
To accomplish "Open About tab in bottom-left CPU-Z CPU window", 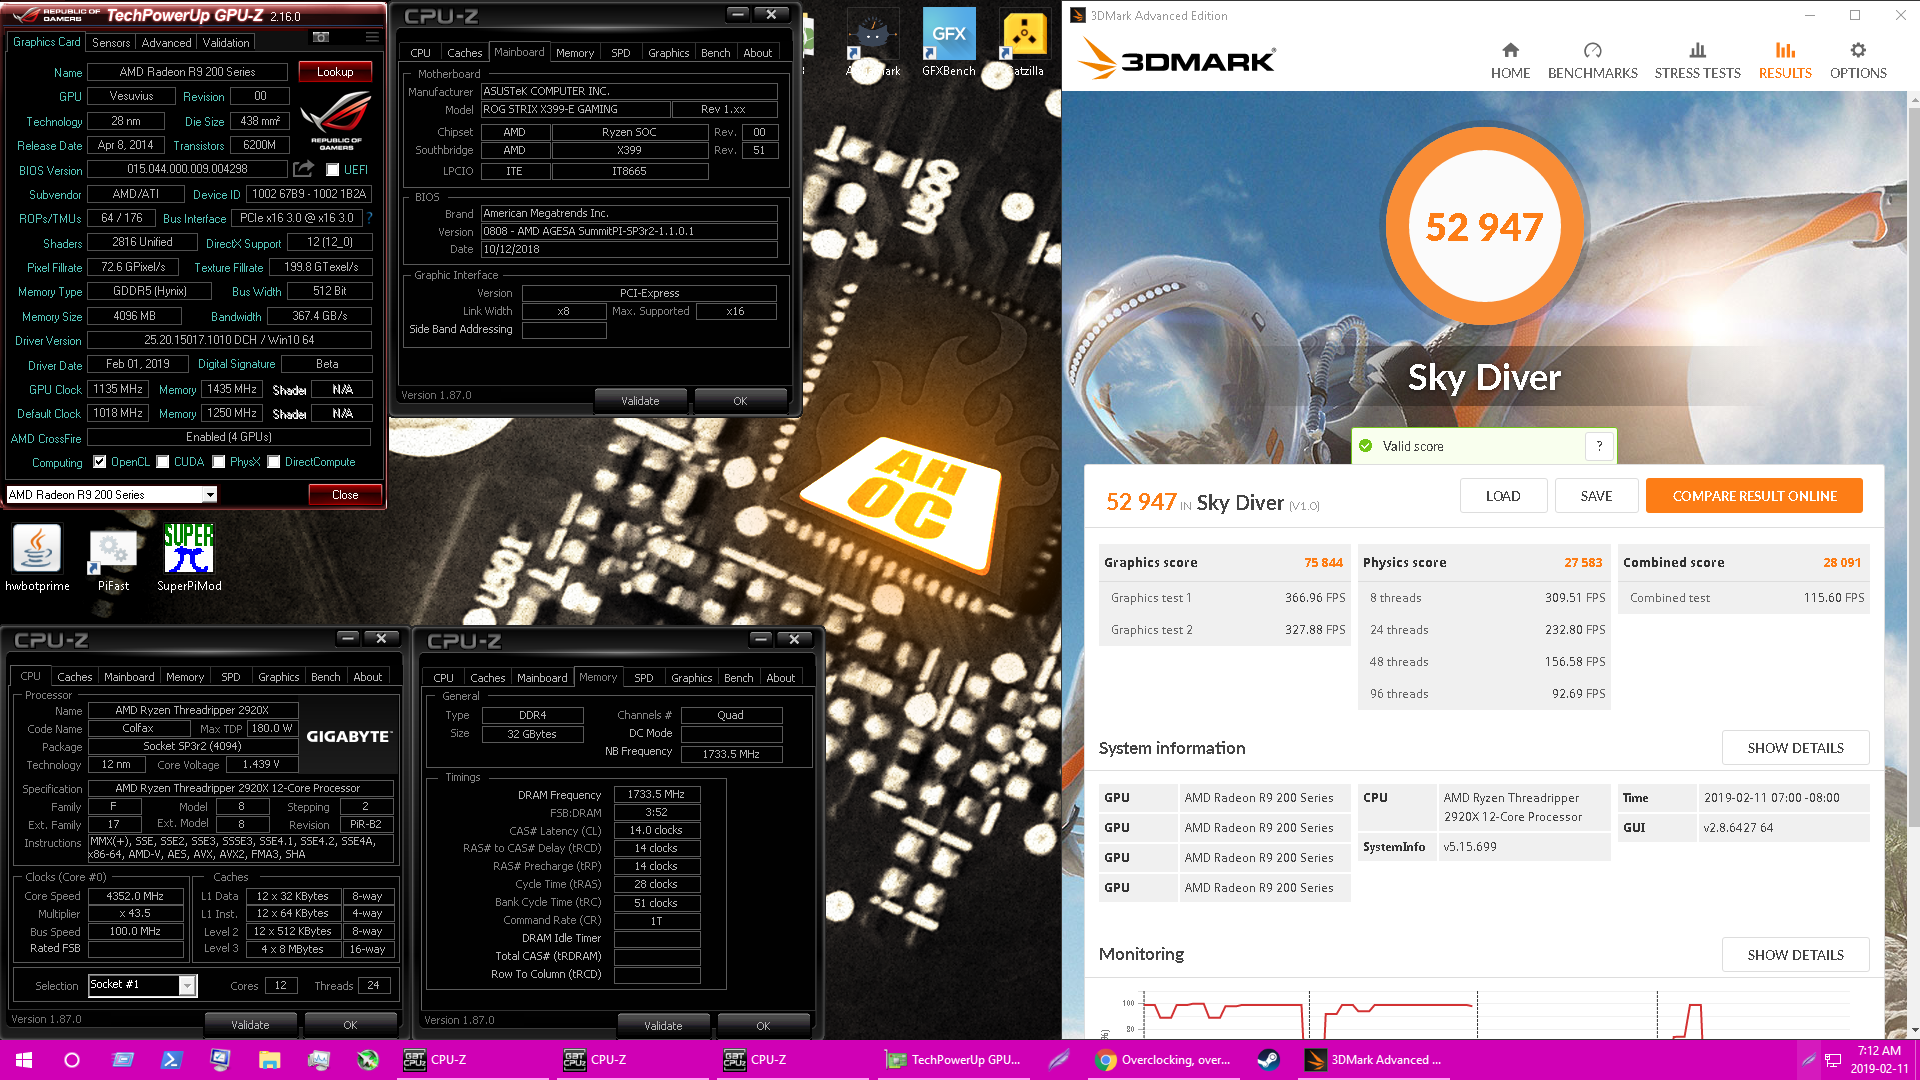I will [367, 677].
